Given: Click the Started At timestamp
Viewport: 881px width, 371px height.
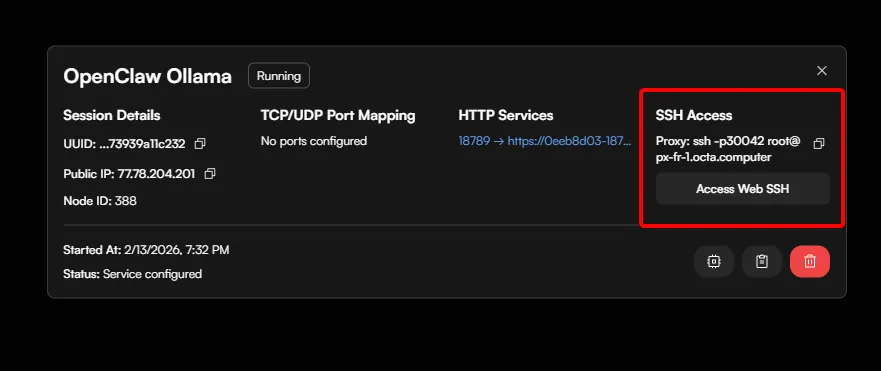Looking at the screenshot, I should pyautogui.click(x=146, y=250).
